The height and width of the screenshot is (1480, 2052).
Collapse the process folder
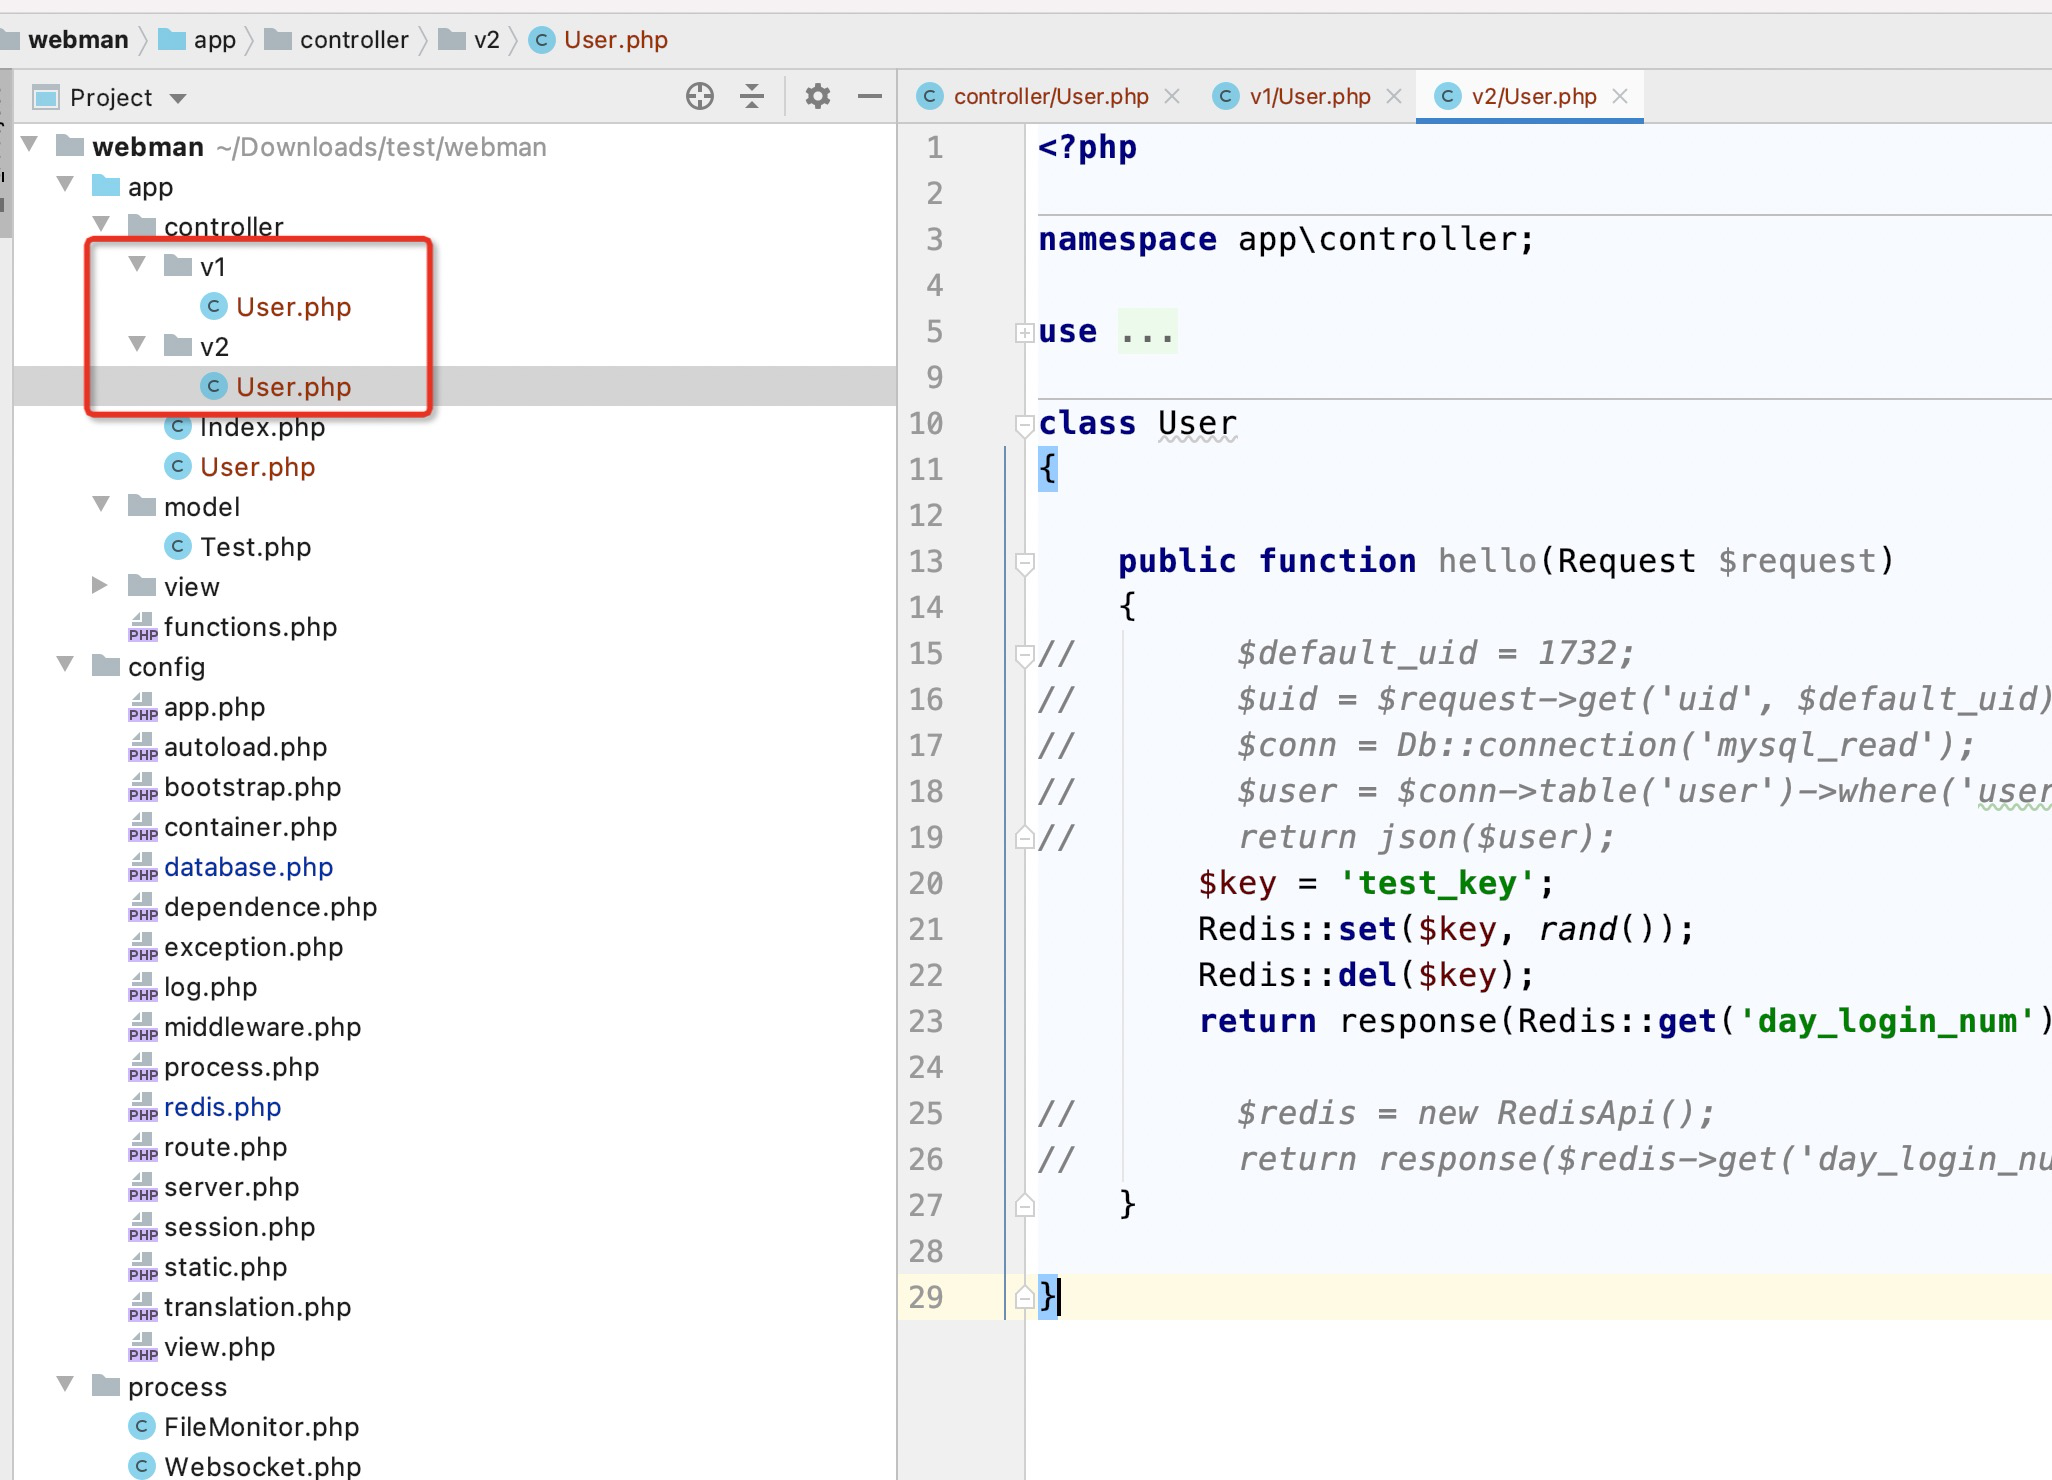point(66,1384)
